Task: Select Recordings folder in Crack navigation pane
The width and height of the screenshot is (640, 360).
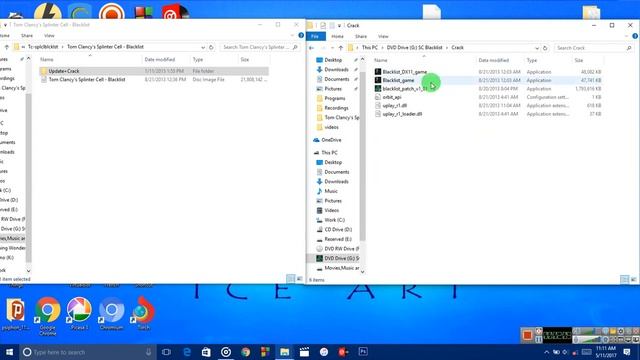Action: pos(336,108)
